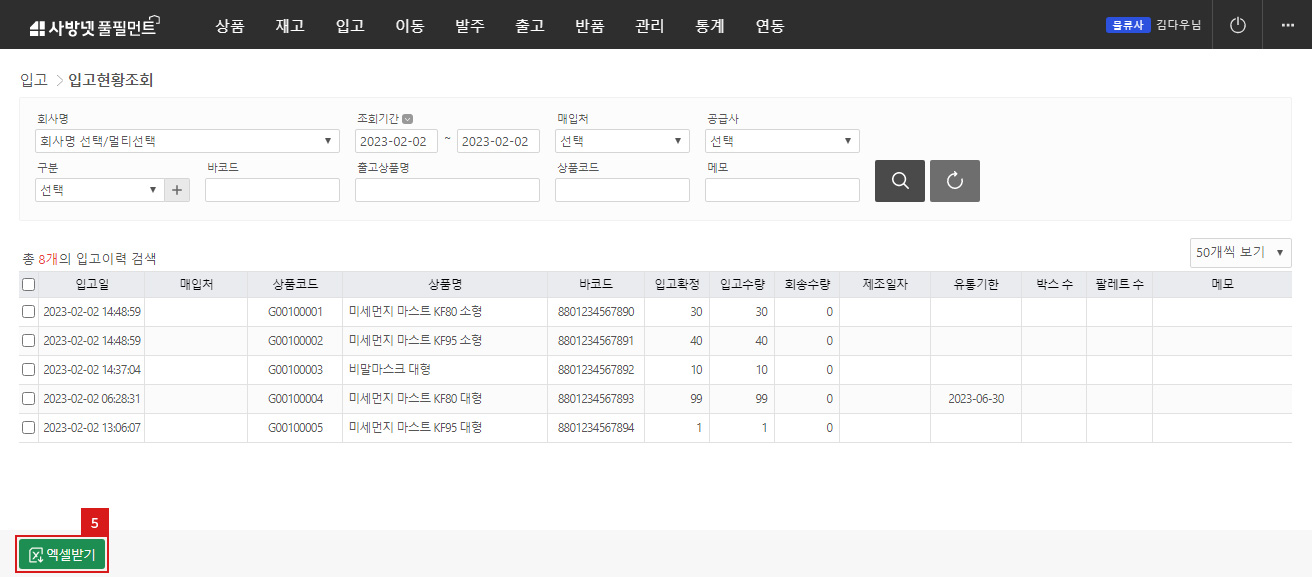Click the reset refresh icon button

coord(954,181)
